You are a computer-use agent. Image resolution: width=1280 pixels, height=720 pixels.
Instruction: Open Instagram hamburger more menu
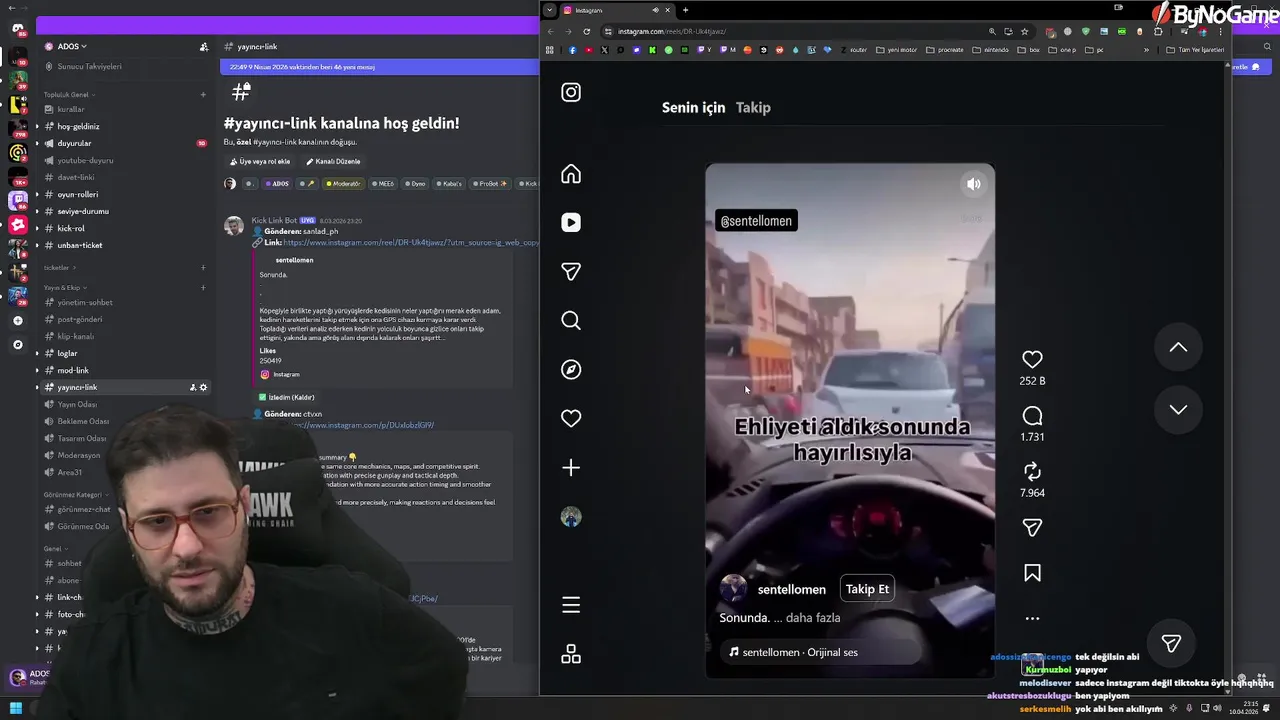pos(571,605)
